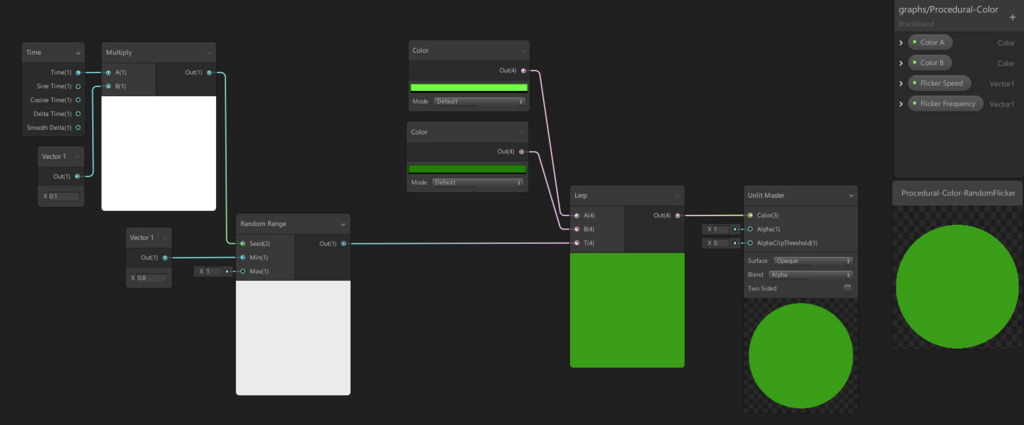
Task: Expand the Flicker Frequency property arrow
Action: click(x=901, y=104)
